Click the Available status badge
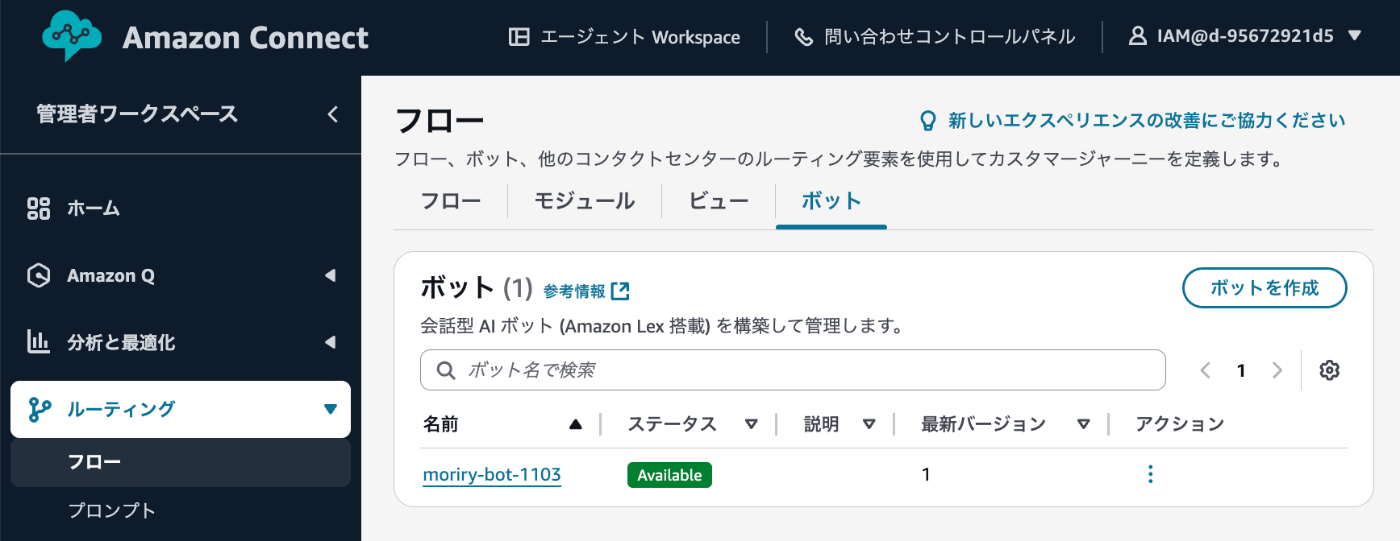Image resolution: width=1400 pixels, height=541 pixels. [669, 475]
